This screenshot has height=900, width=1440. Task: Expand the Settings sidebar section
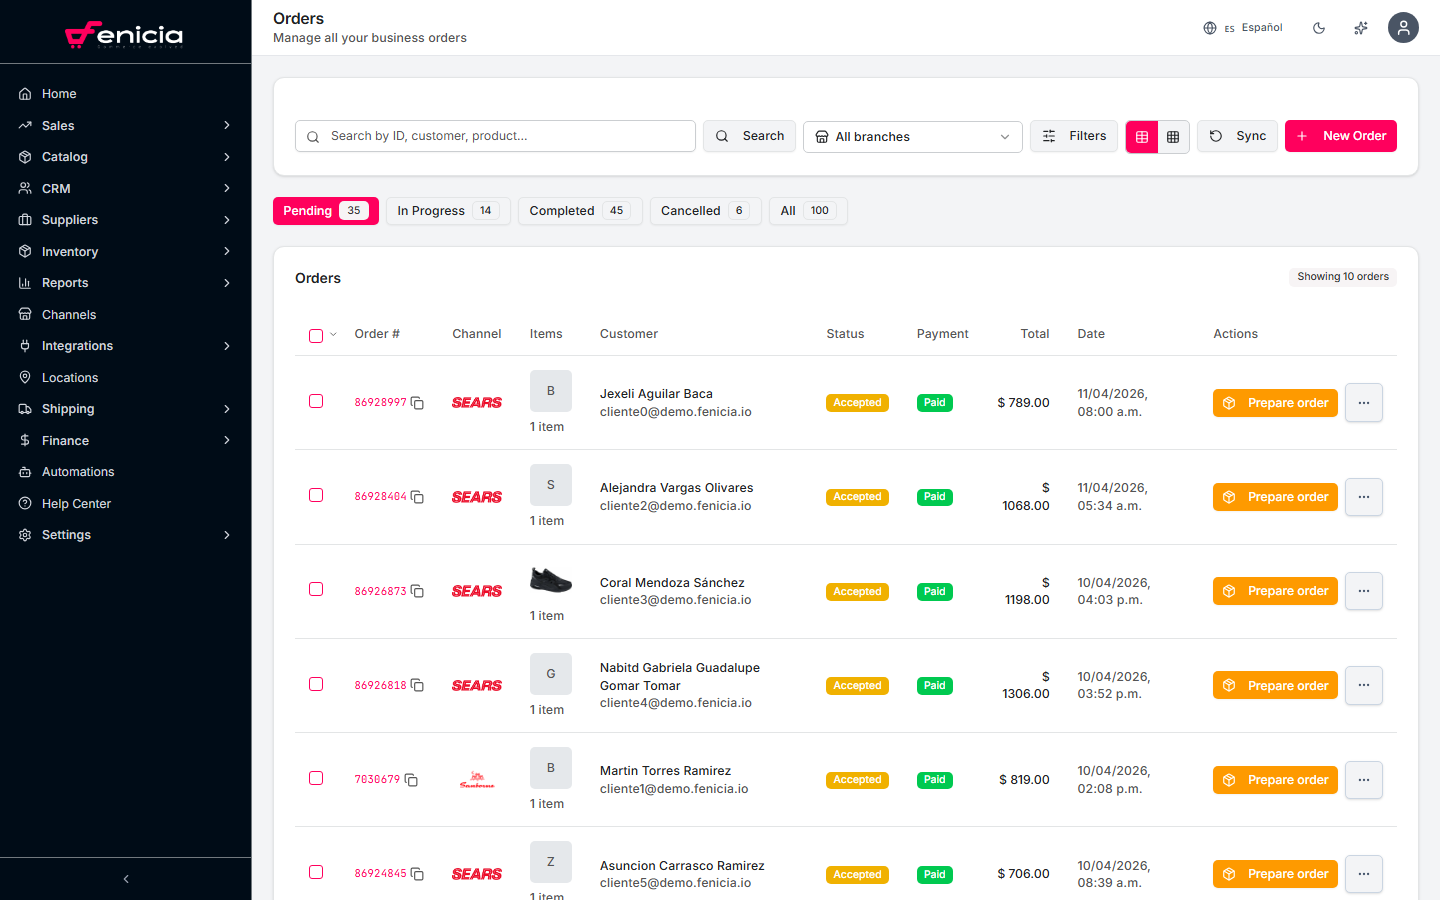[125, 534]
